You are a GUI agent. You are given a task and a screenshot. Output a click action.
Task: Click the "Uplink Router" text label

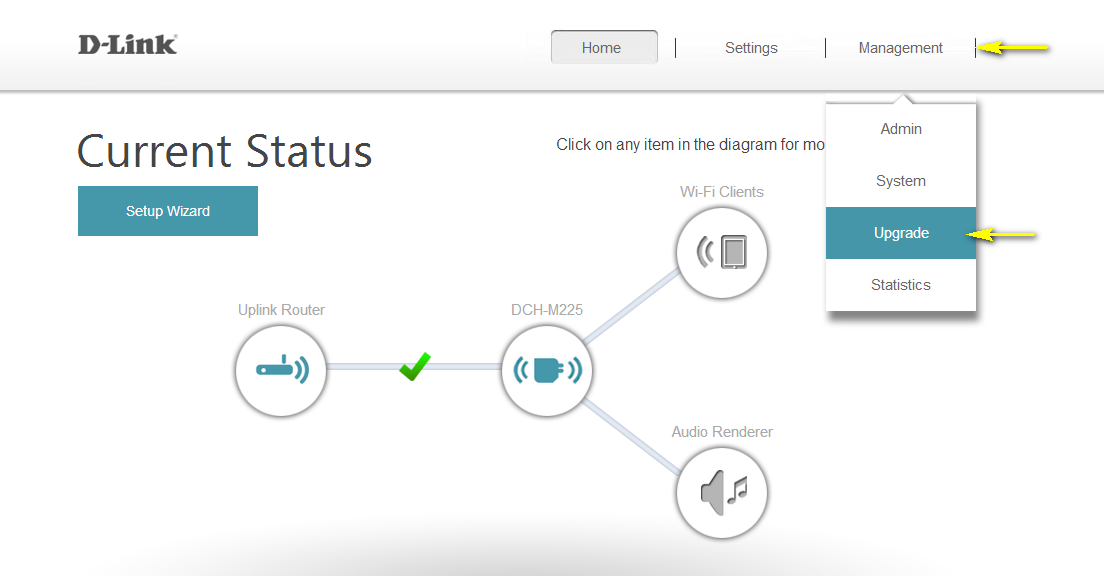(281, 310)
